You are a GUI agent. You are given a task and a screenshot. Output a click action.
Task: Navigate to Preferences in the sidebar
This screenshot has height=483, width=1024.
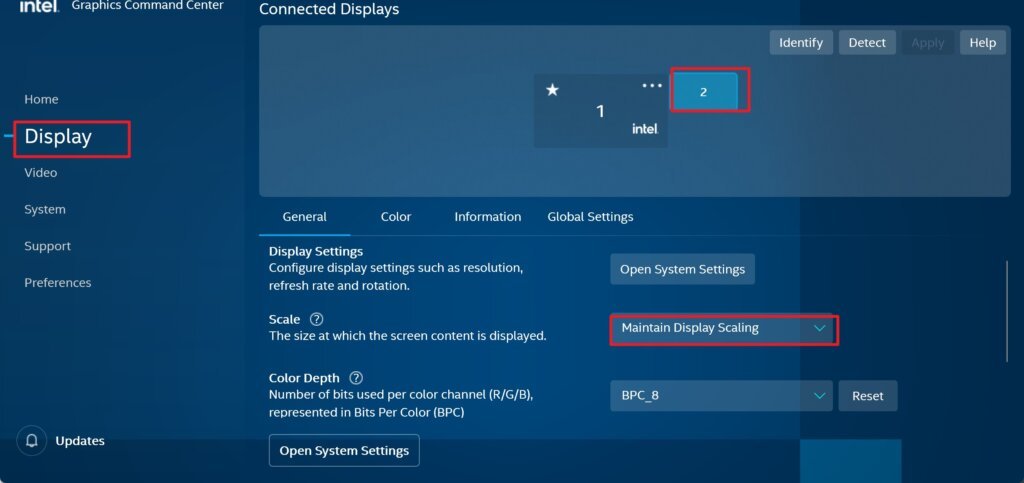click(57, 283)
